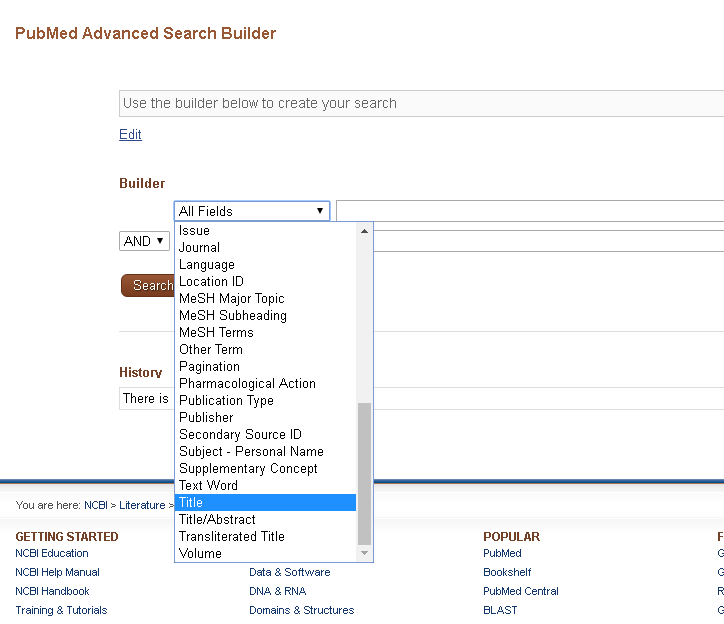Select Volume in the field list
Screen dimensions: 724x624
coord(265,554)
